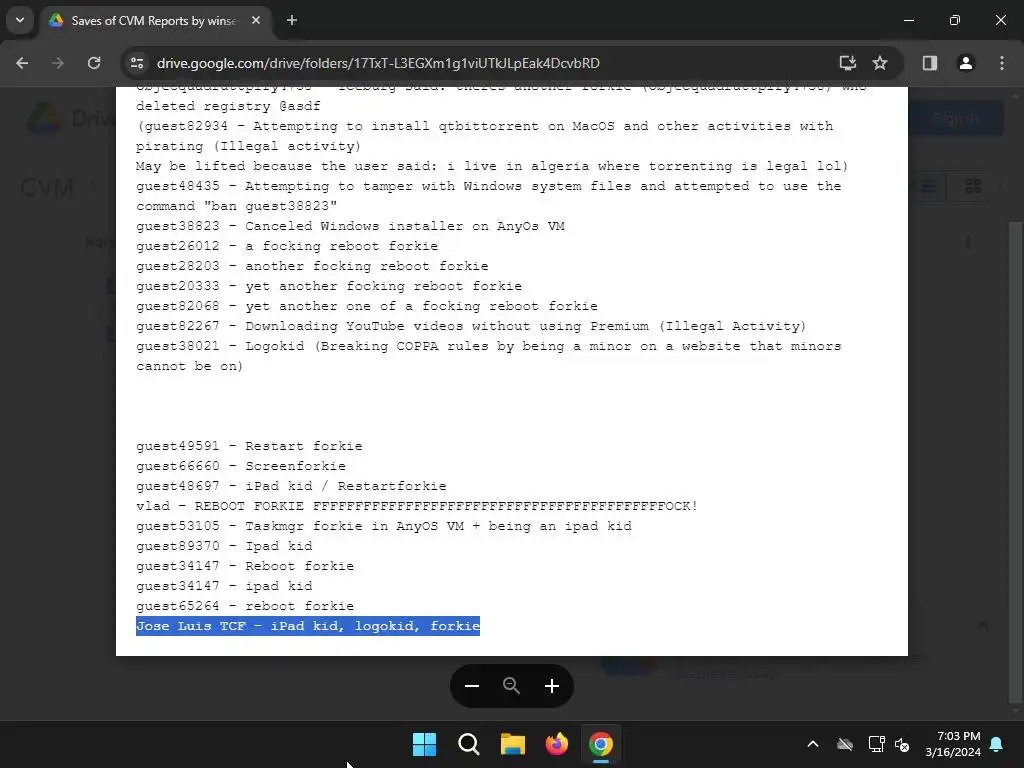Screen dimensions: 1024x768
Task: Zoom out the document preview
Action: point(472,686)
